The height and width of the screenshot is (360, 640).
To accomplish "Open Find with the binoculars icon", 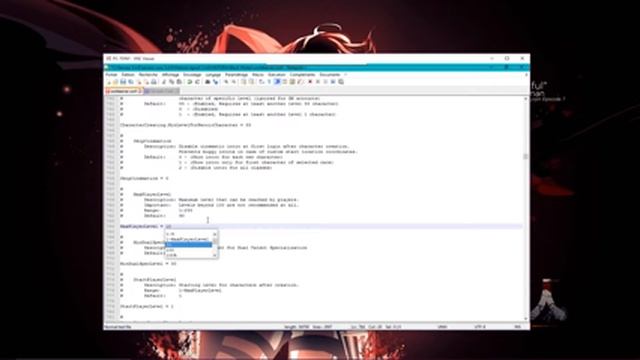I will pyautogui.click(x=207, y=82).
